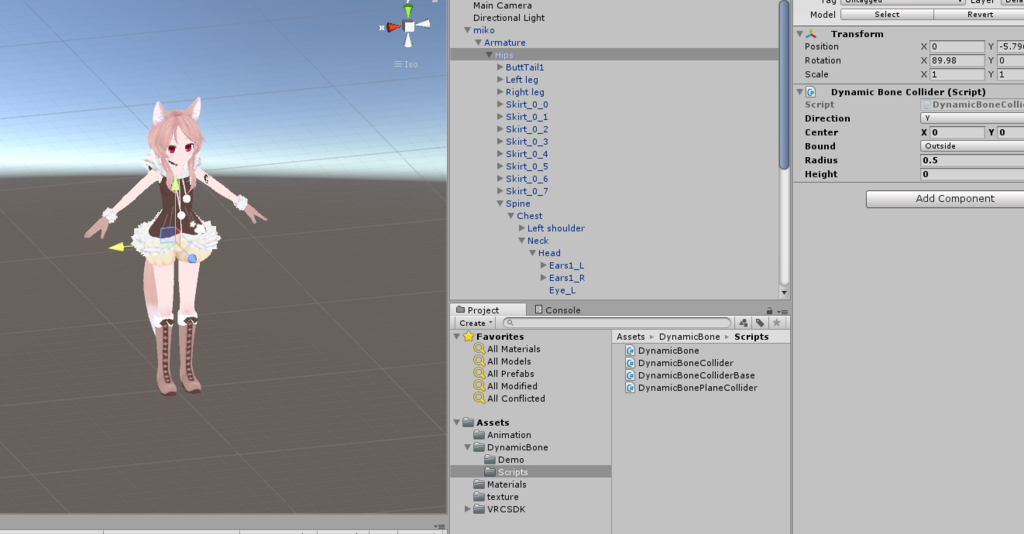1024x534 pixels.
Task: Click the Animation folder icon
Action: click(479, 435)
